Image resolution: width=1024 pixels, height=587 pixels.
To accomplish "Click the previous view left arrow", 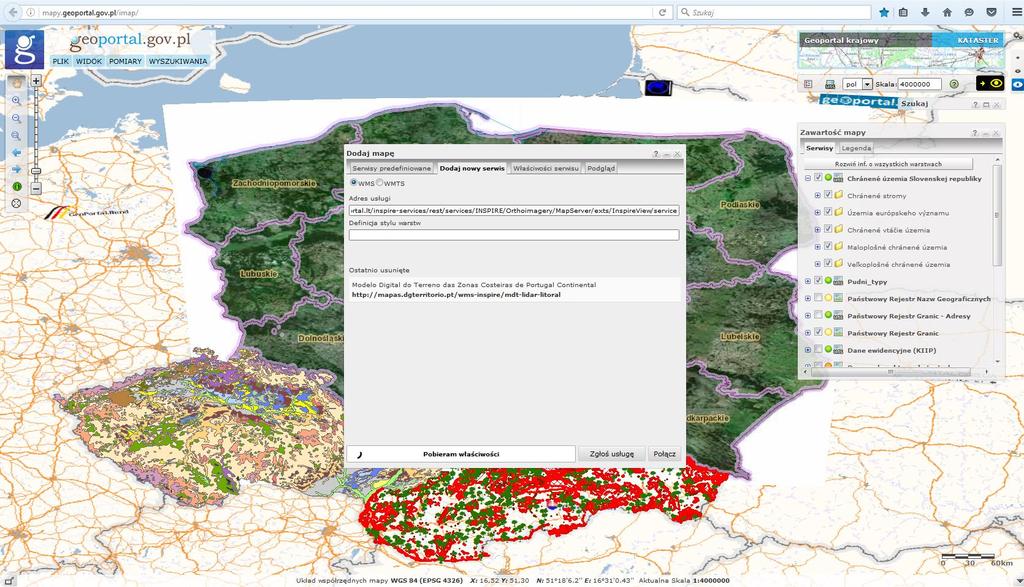I will pyautogui.click(x=16, y=152).
